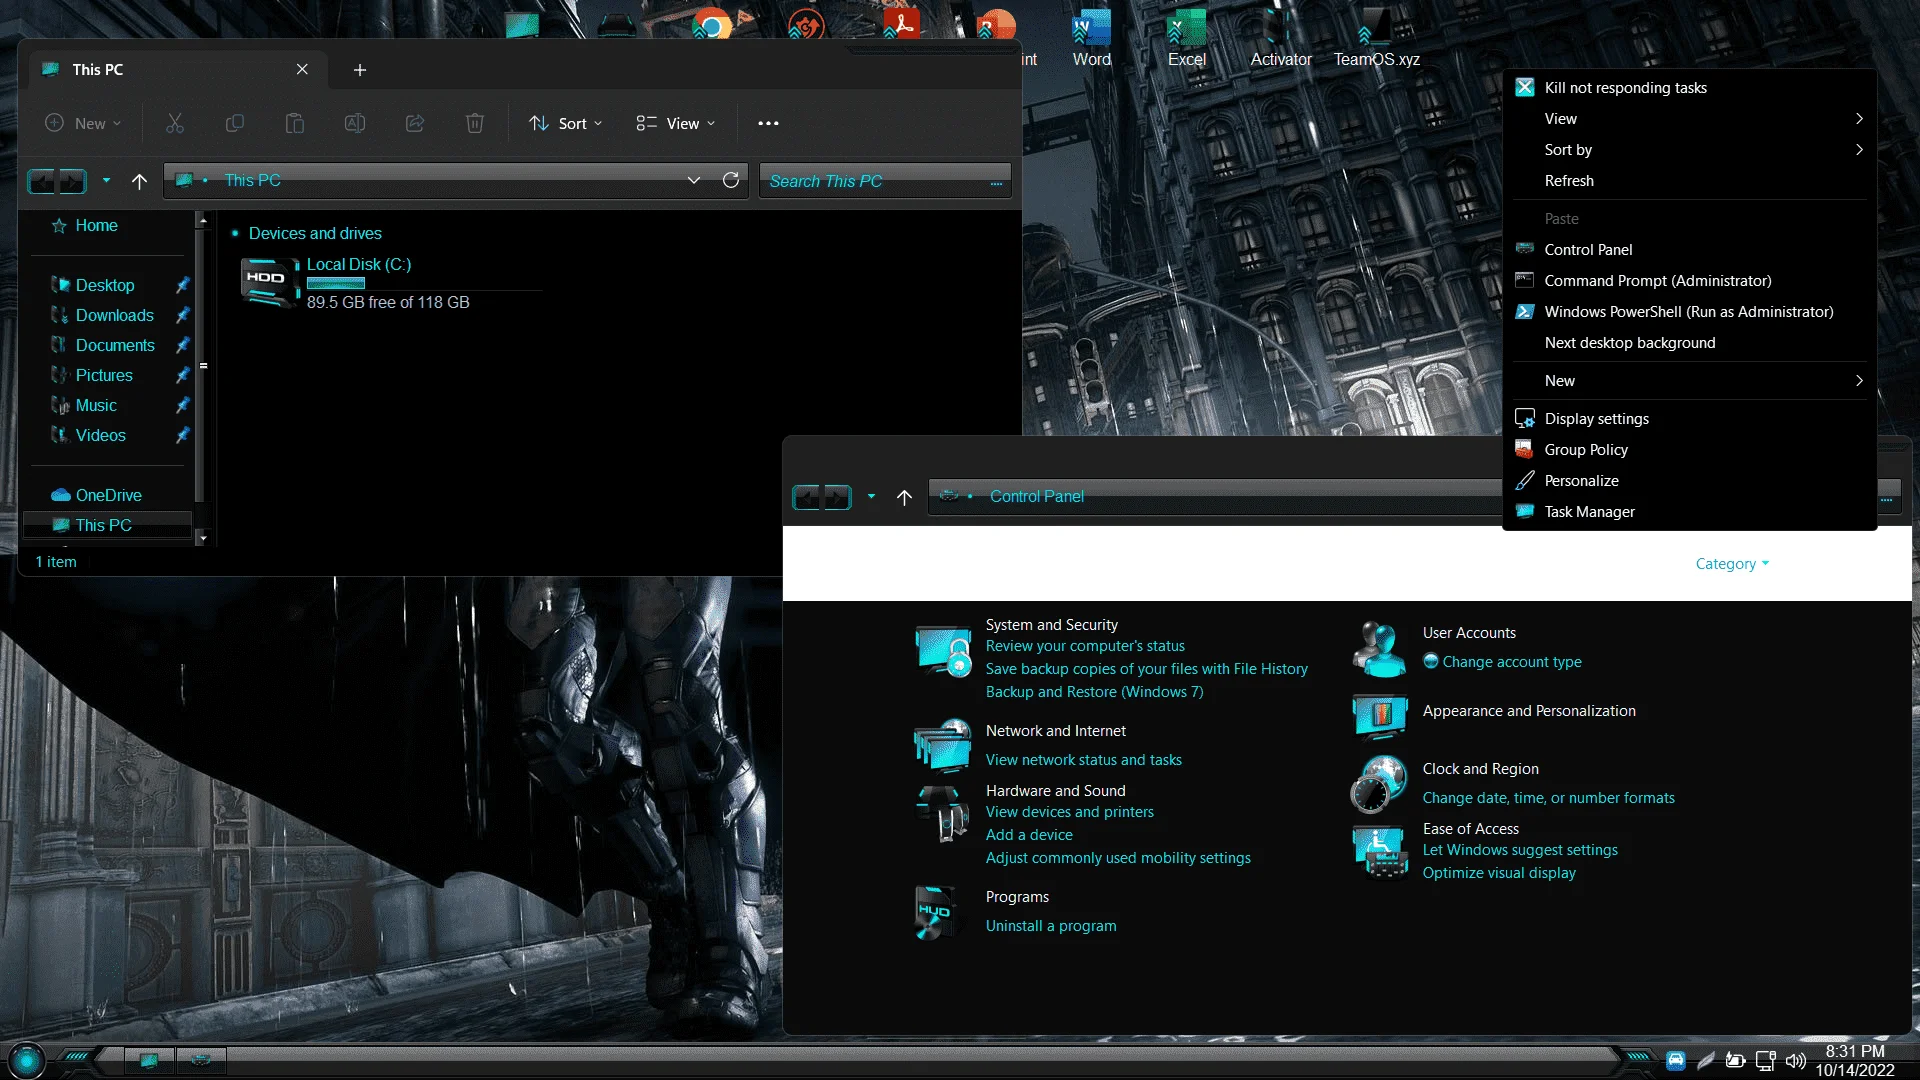Click in the Search This PC field
This screenshot has height=1080, width=1920.
885,181
